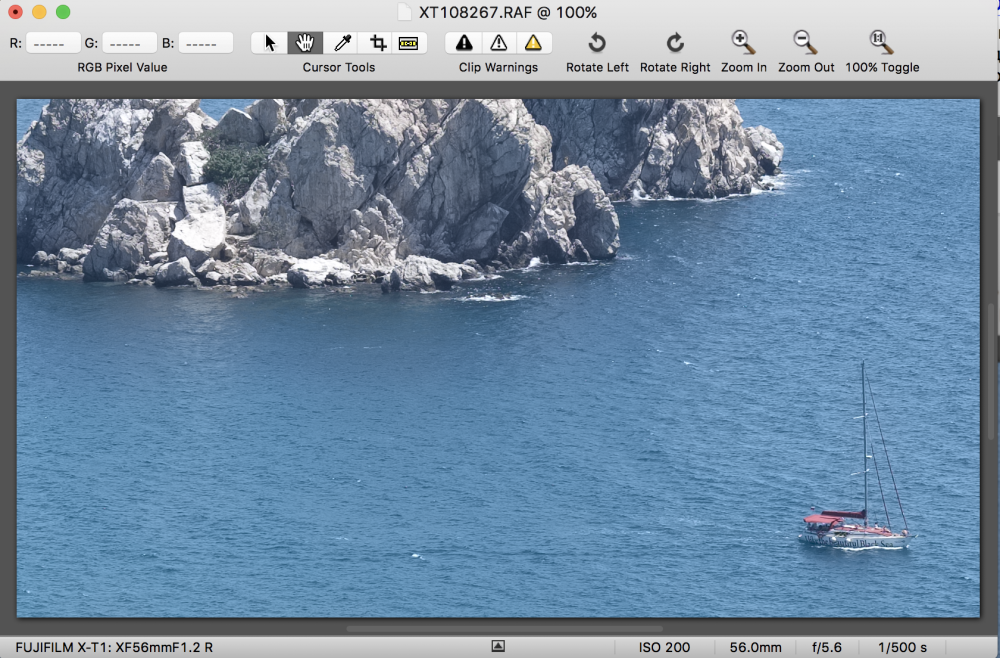Zoom in on the image
The height and width of the screenshot is (658, 1000).
click(x=743, y=42)
